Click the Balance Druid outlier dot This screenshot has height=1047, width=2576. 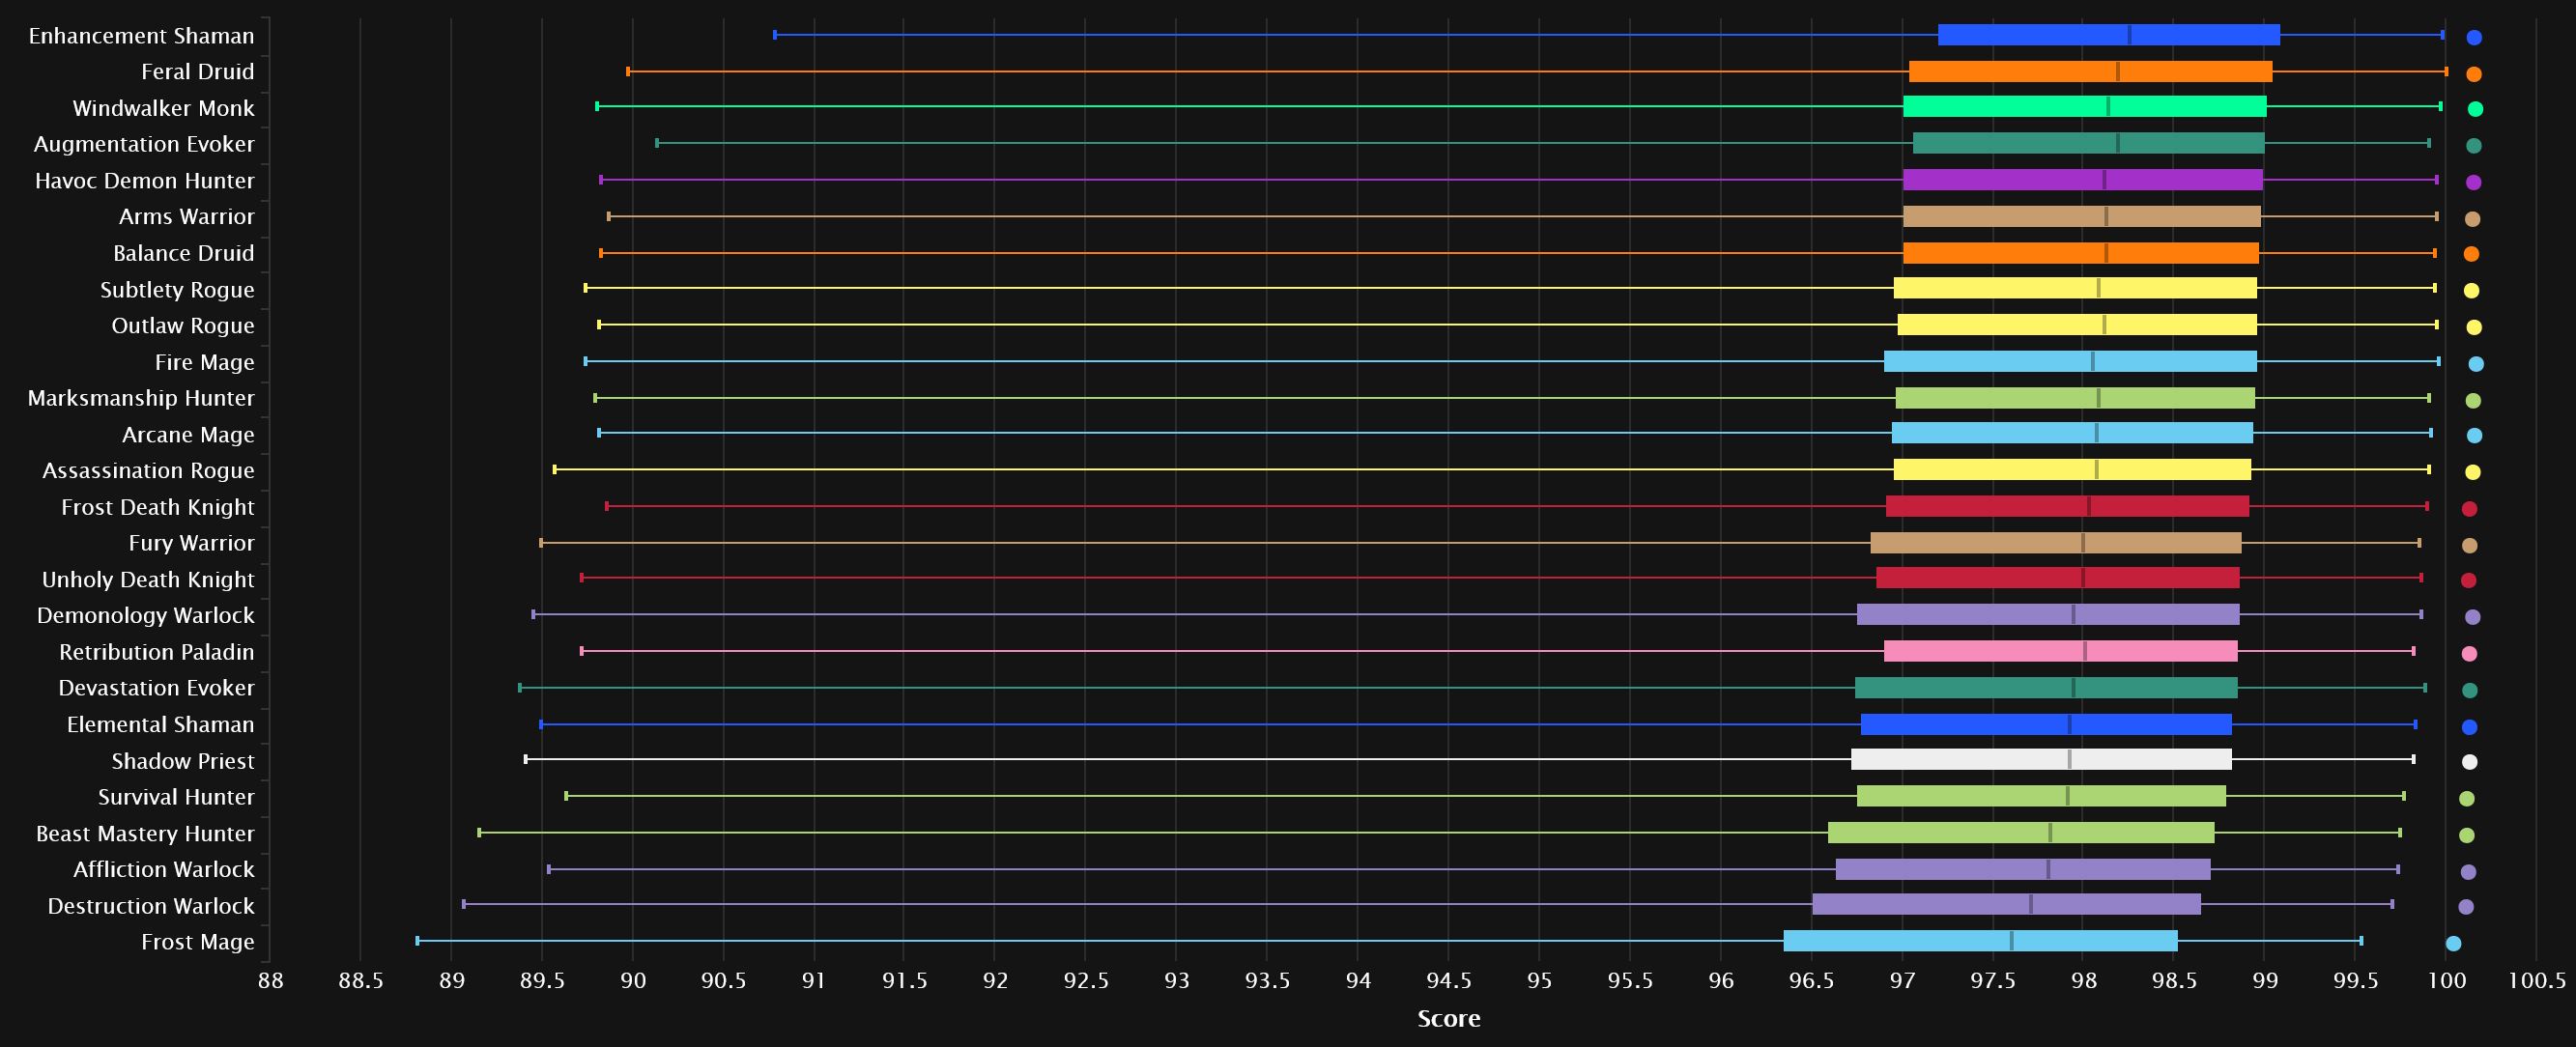2471,254
